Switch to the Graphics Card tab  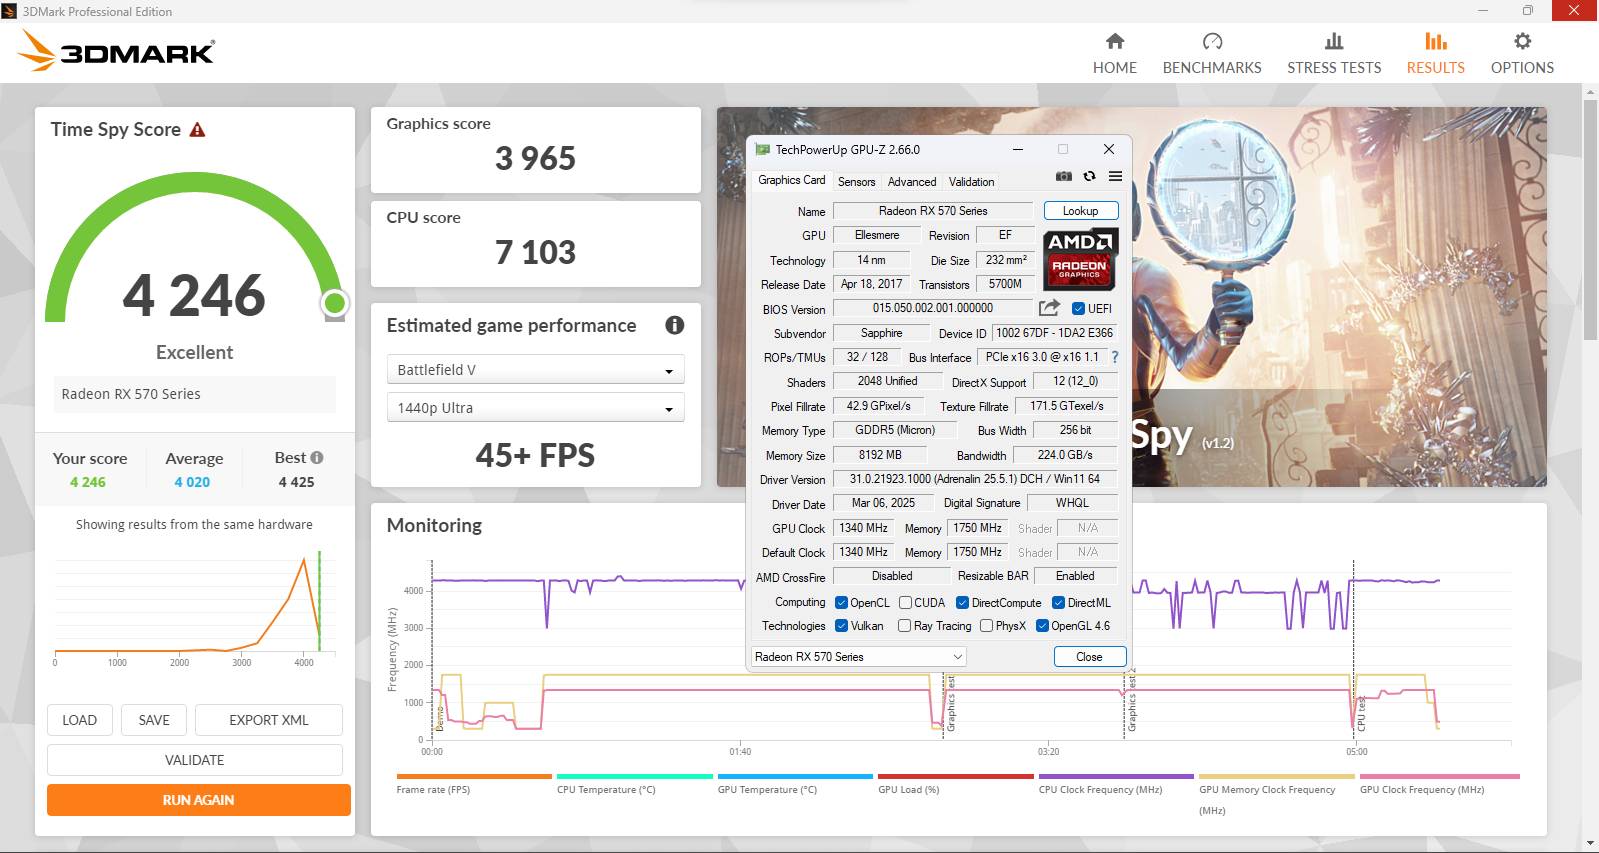coord(791,180)
